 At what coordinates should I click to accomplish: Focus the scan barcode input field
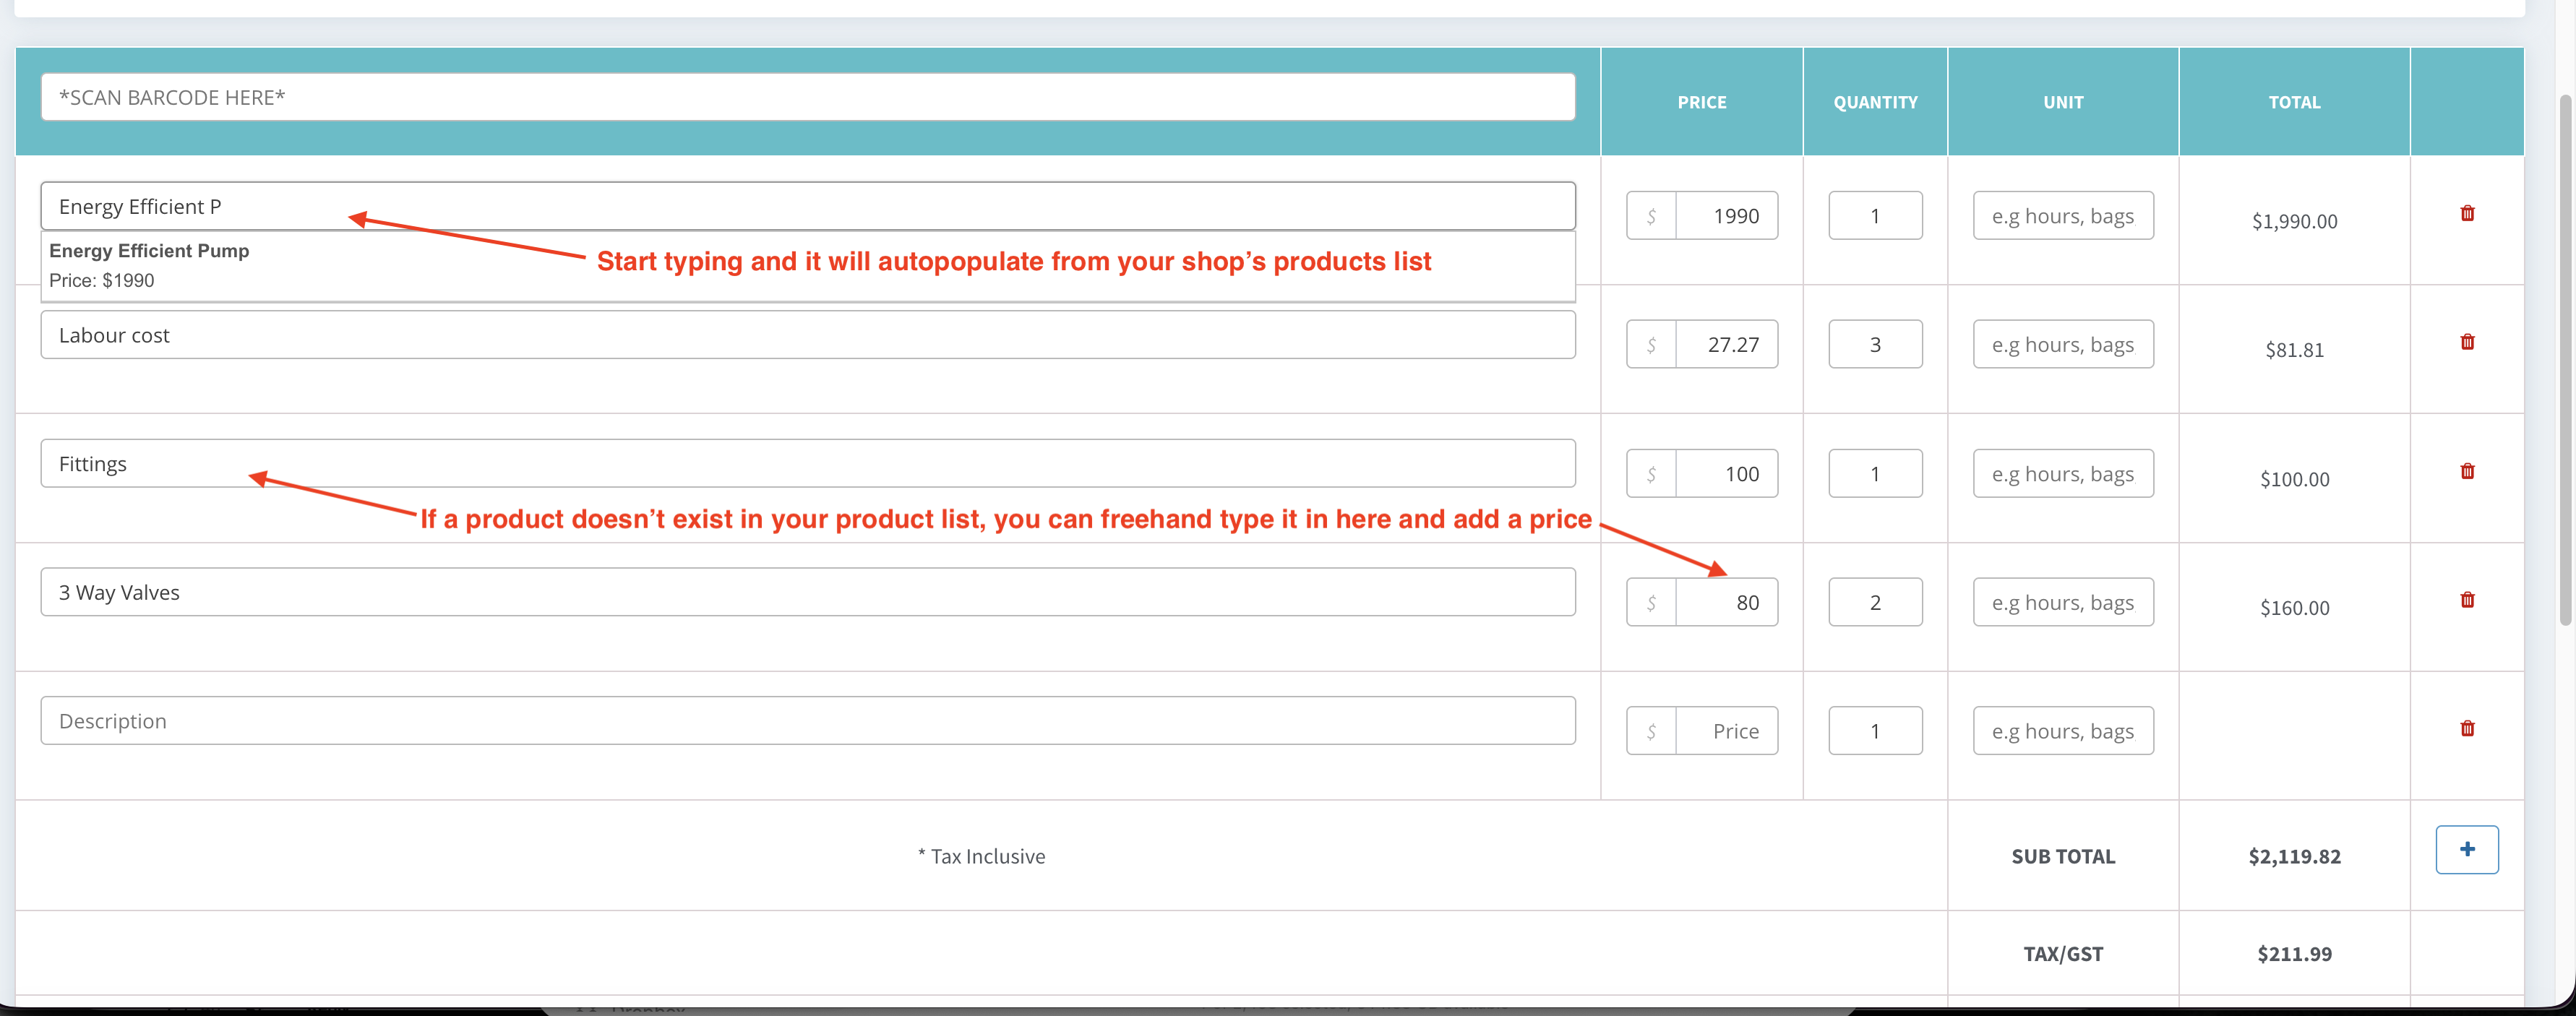(808, 97)
